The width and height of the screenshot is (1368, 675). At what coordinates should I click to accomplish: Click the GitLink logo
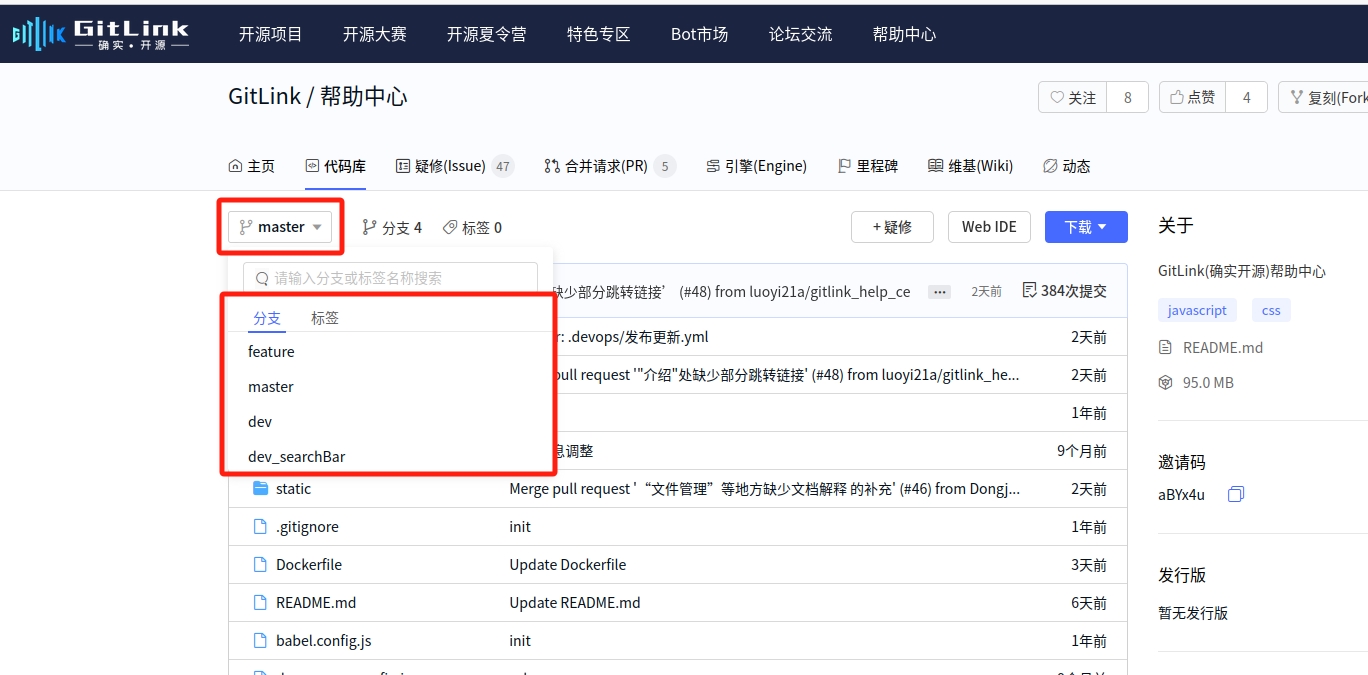(x=100, y=34)
